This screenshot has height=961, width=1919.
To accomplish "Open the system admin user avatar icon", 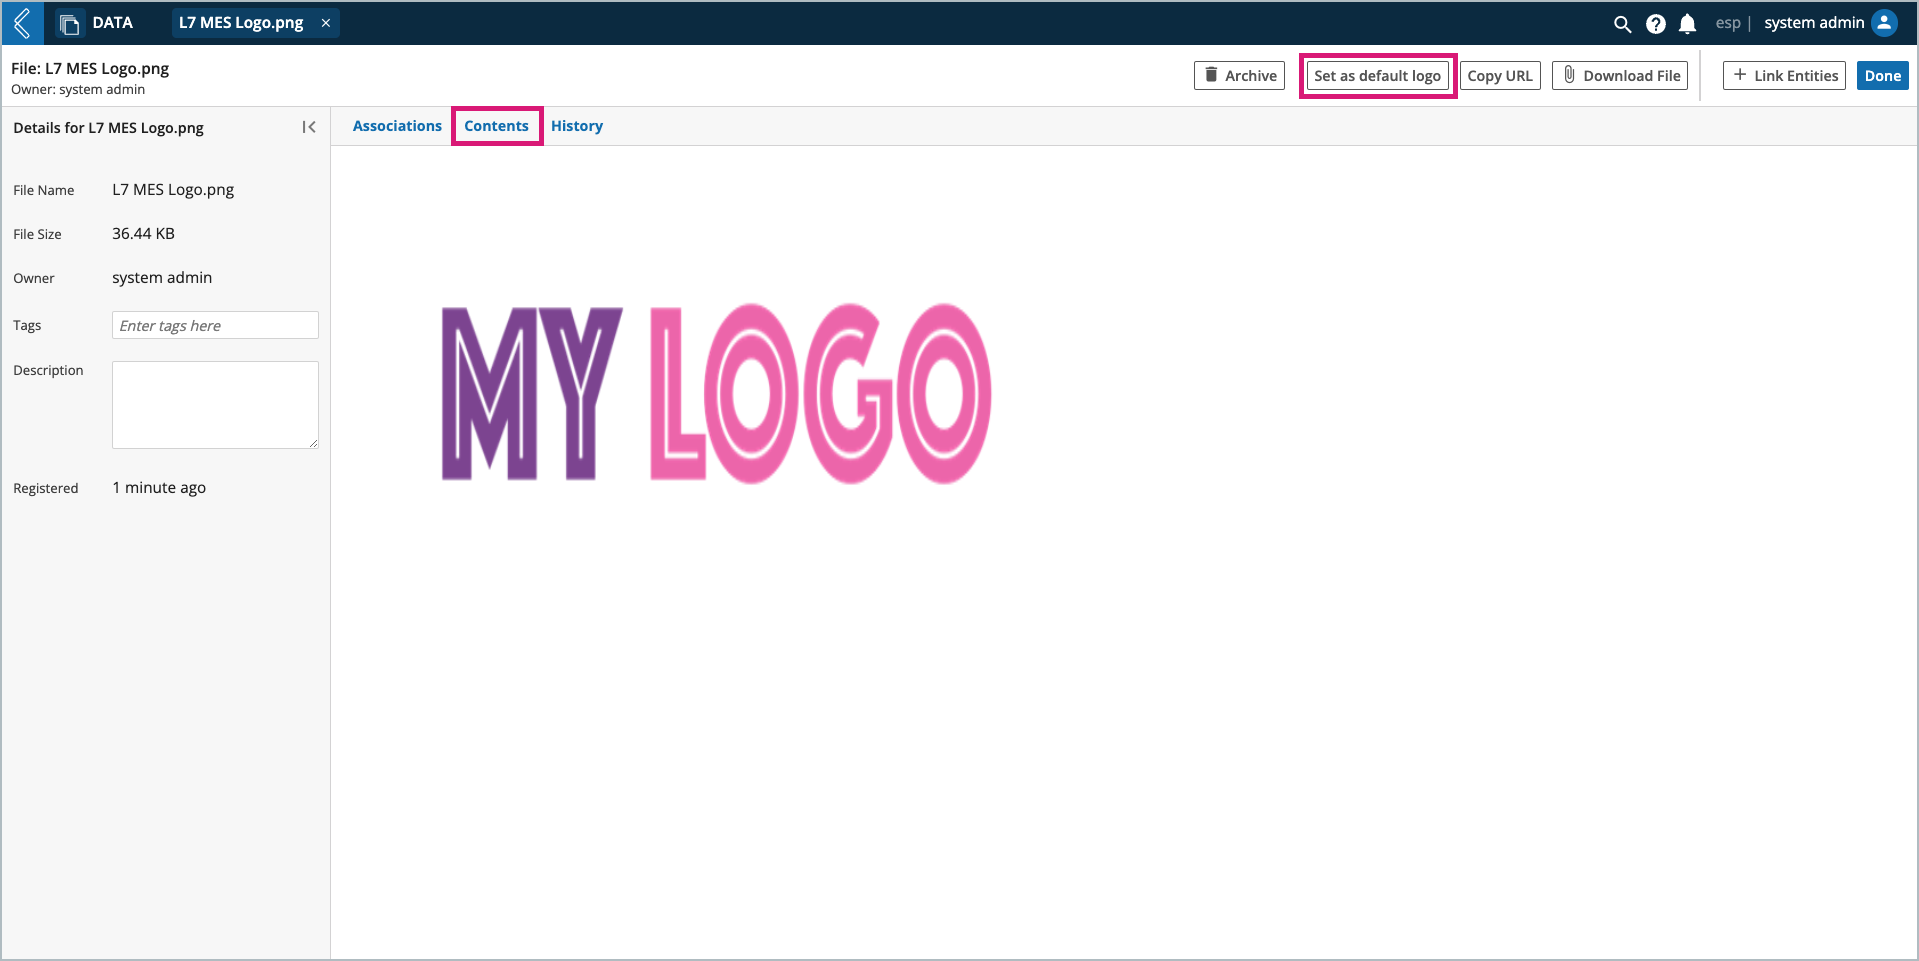I will coord(1884,23).
